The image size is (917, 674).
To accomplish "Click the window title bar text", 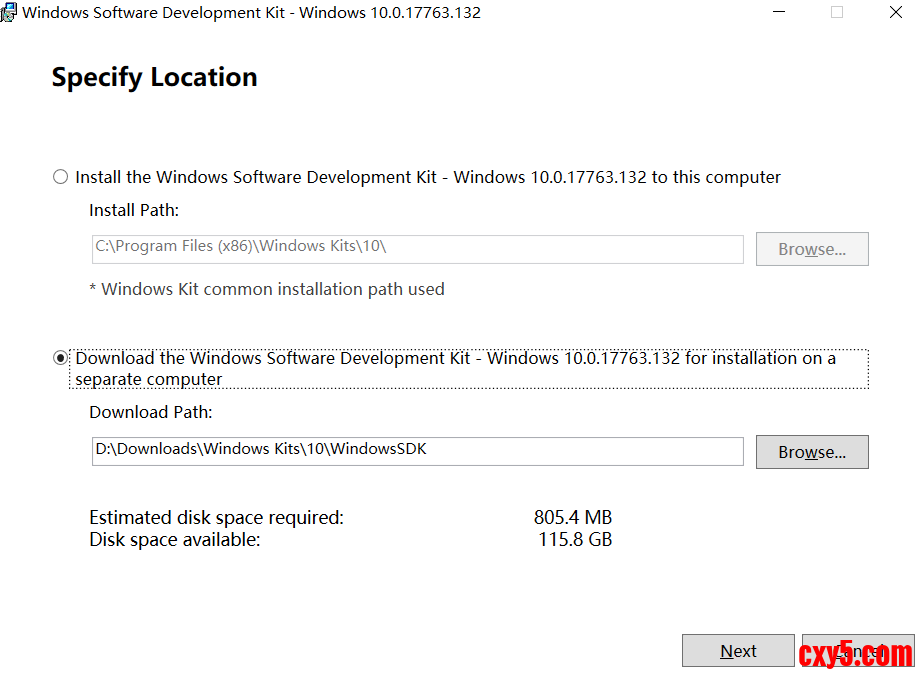I will coord(251,13).
